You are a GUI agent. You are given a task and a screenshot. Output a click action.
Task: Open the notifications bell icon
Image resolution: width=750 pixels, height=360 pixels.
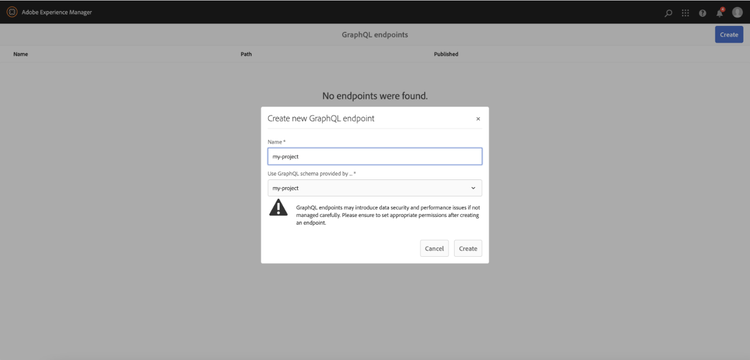tap(720, 13)
